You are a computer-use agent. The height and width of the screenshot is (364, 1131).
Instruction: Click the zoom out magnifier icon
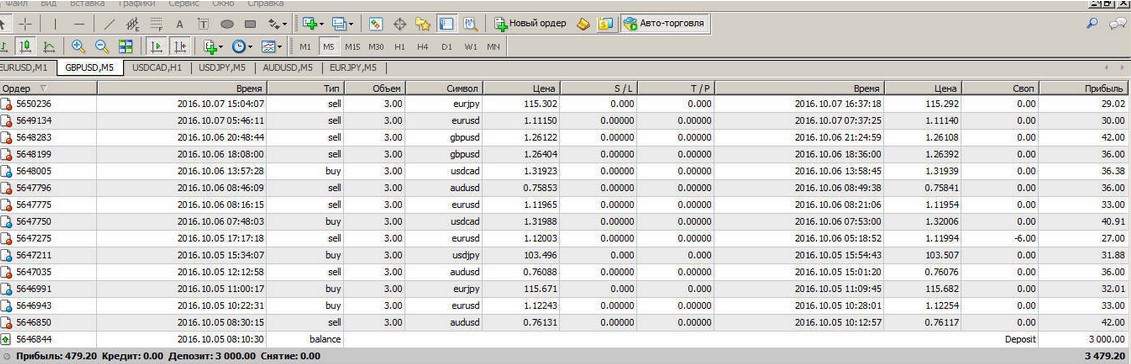(x=102, y=46)
